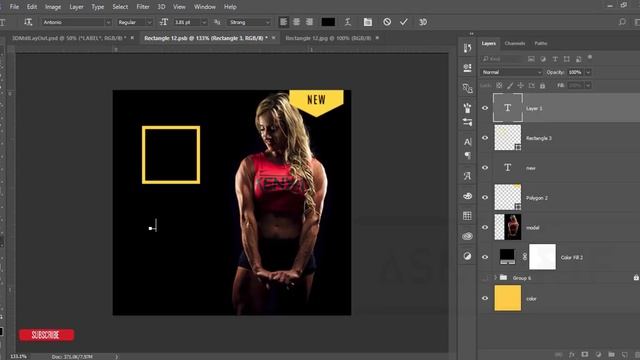Image resolution: width=640 pixels, height=360 pixels.
Task: Open the Regular font style dropdown
Action: (134, 22)
